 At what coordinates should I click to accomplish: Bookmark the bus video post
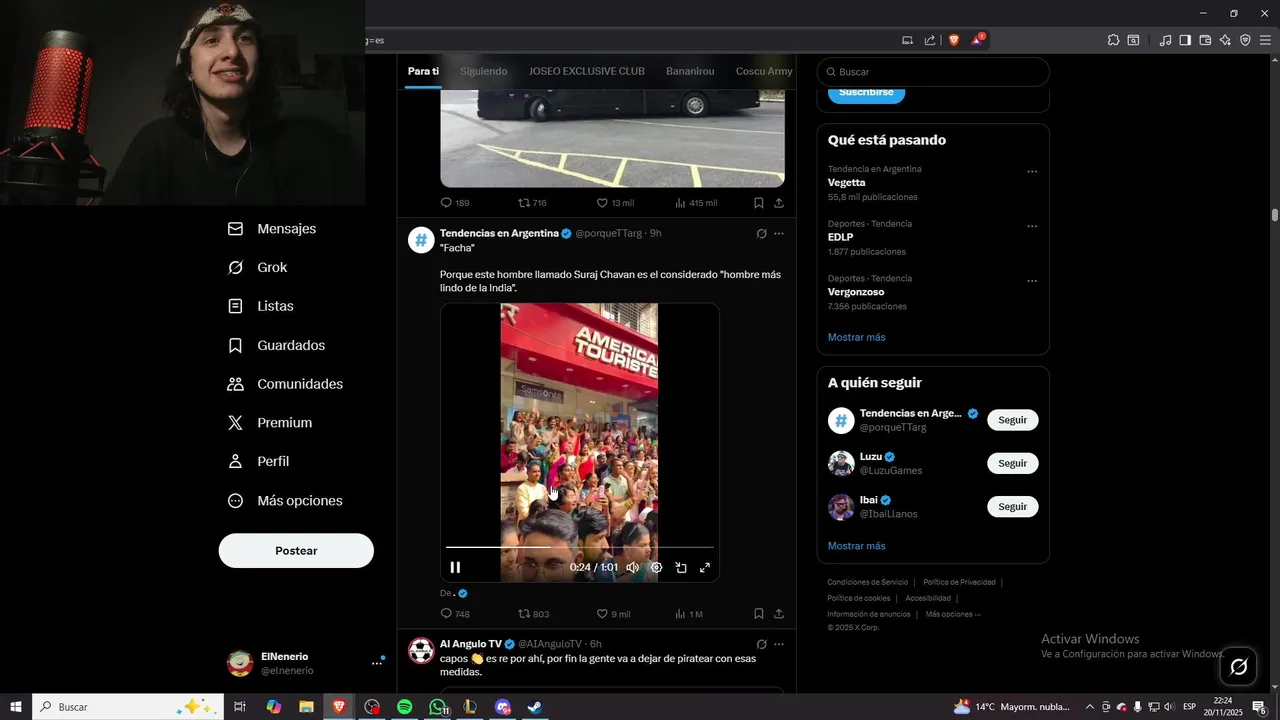759,203
